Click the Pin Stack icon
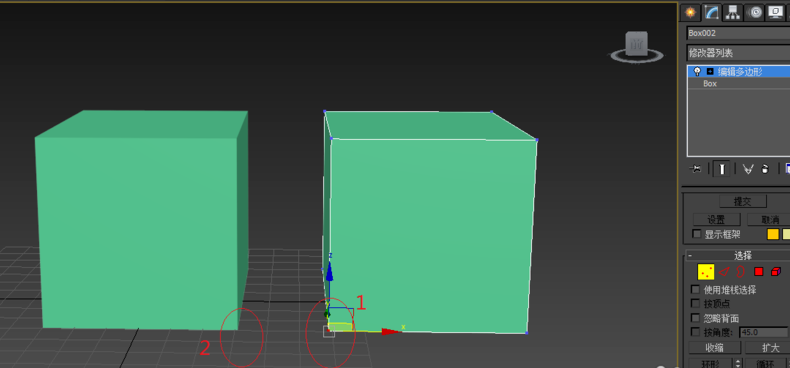This screenshot has width=790, height=368. [x=695, y=169]
